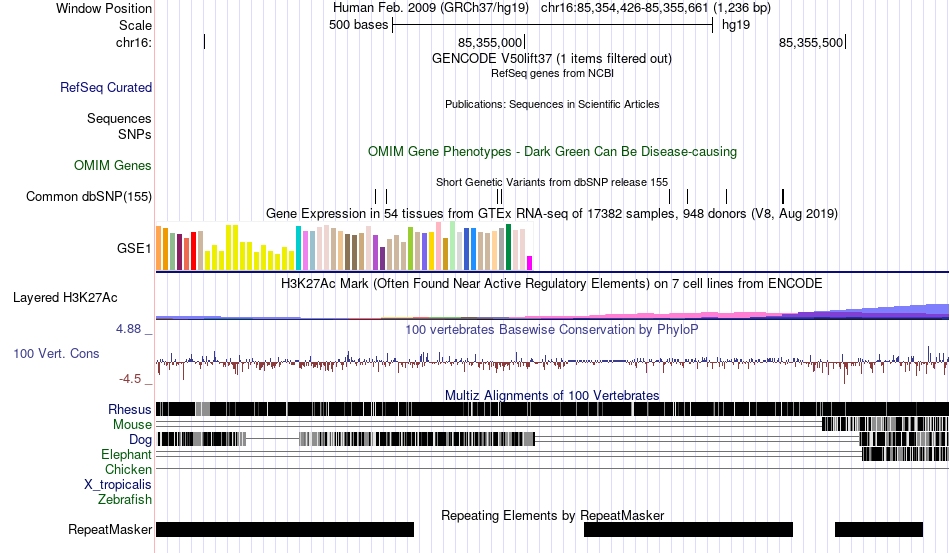Open Basewise Conservation by PhyloP title
This screenshot has height=553, width=950.
[x=551, y=329]
